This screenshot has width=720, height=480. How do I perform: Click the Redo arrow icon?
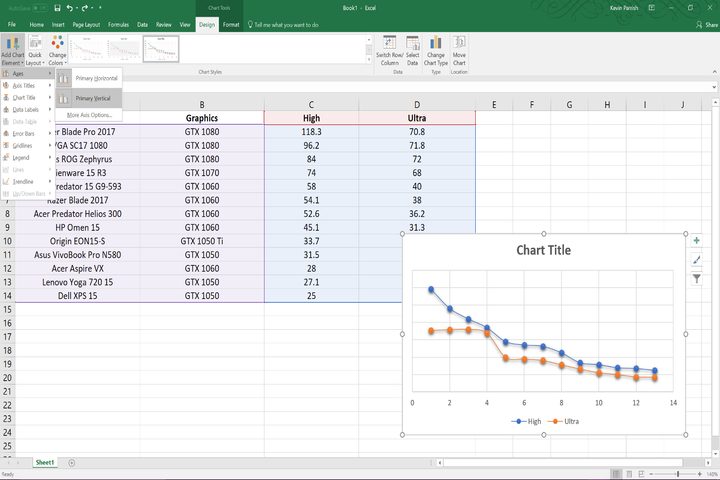click(84, 8)
